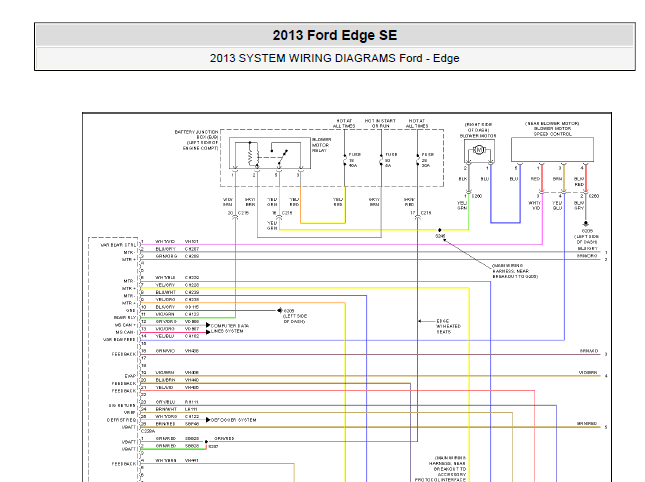The width and height of the screenshot is (645, 482).
Task: Click connector 'C215' label at pin 17
Action: 426,213
